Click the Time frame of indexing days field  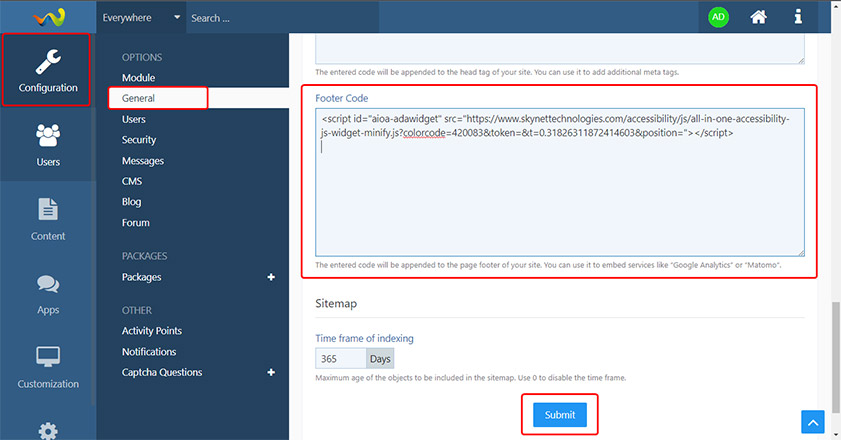point(341,358)
